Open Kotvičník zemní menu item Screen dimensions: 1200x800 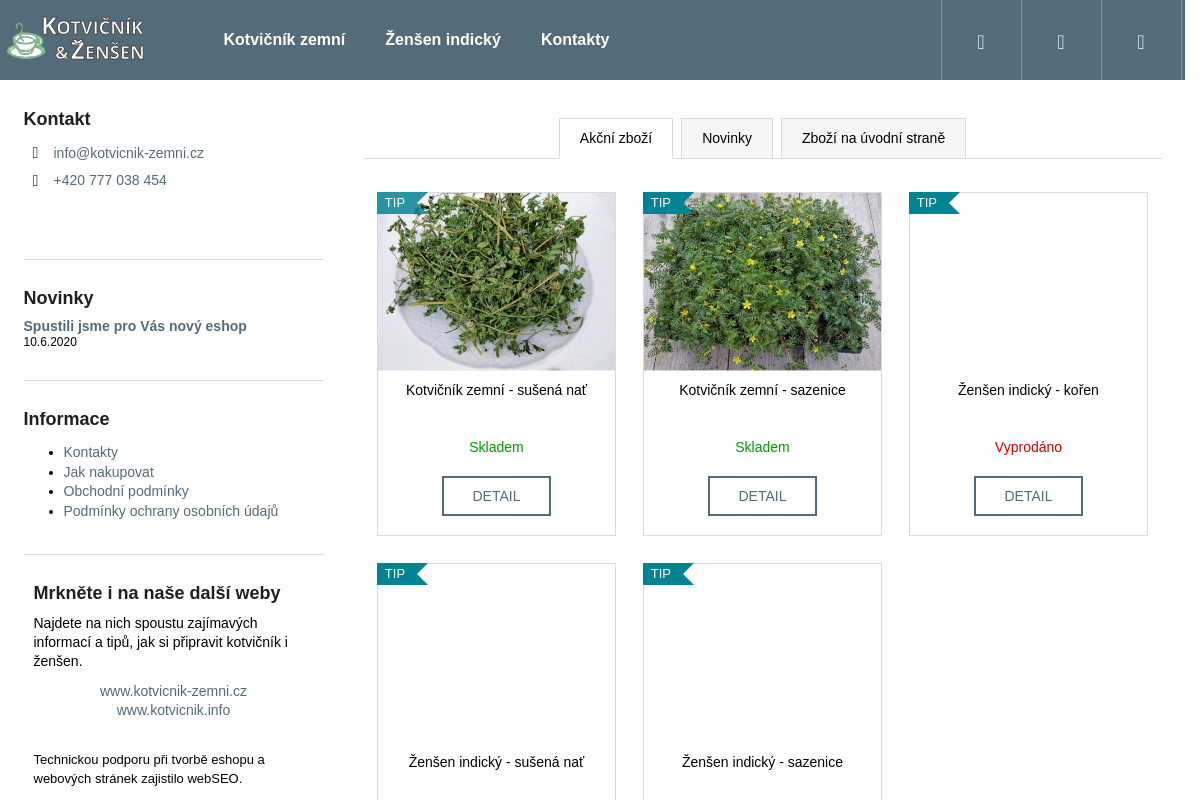tap(284, 40)
